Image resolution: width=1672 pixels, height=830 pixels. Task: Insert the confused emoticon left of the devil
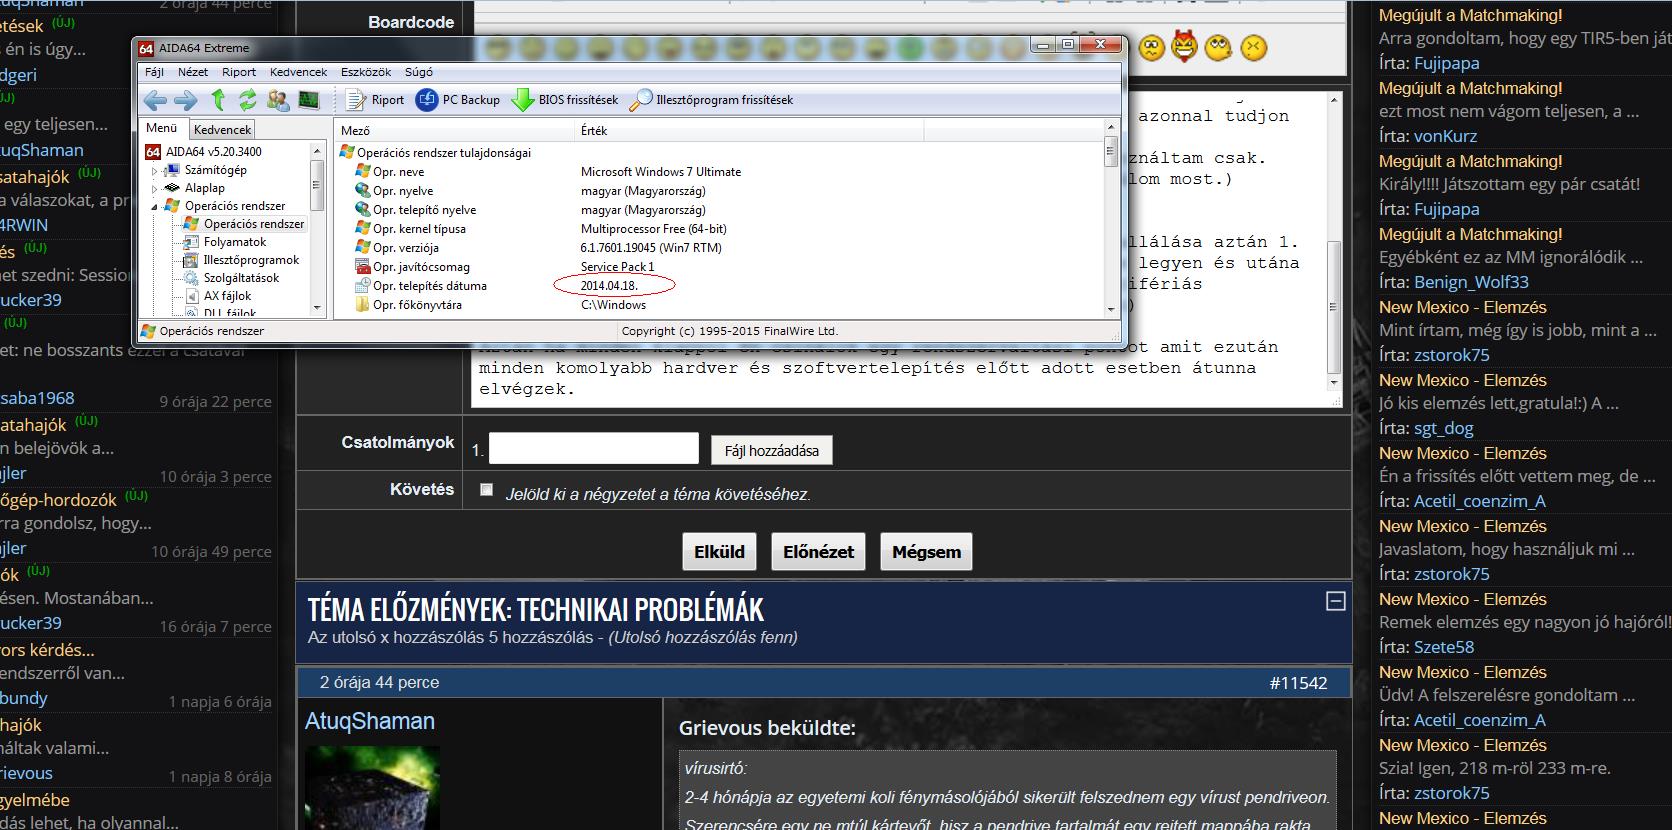[1152, 47]
